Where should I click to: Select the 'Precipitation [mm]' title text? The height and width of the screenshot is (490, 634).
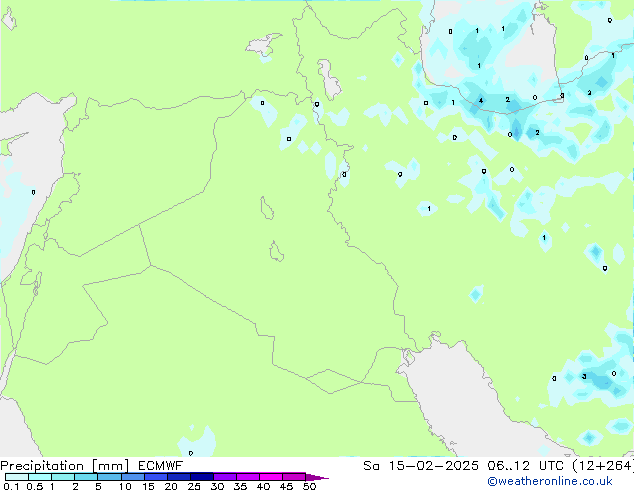coord(65,466)
